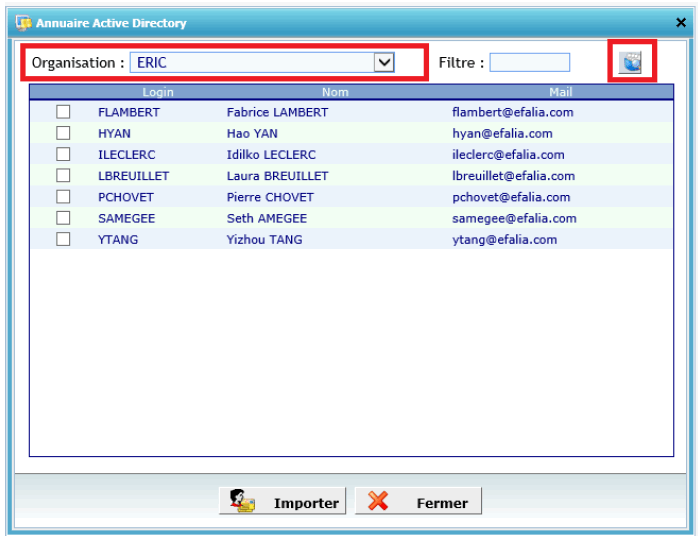Select the HYAN row checkbox
The image size is (698, 539).
63,133
